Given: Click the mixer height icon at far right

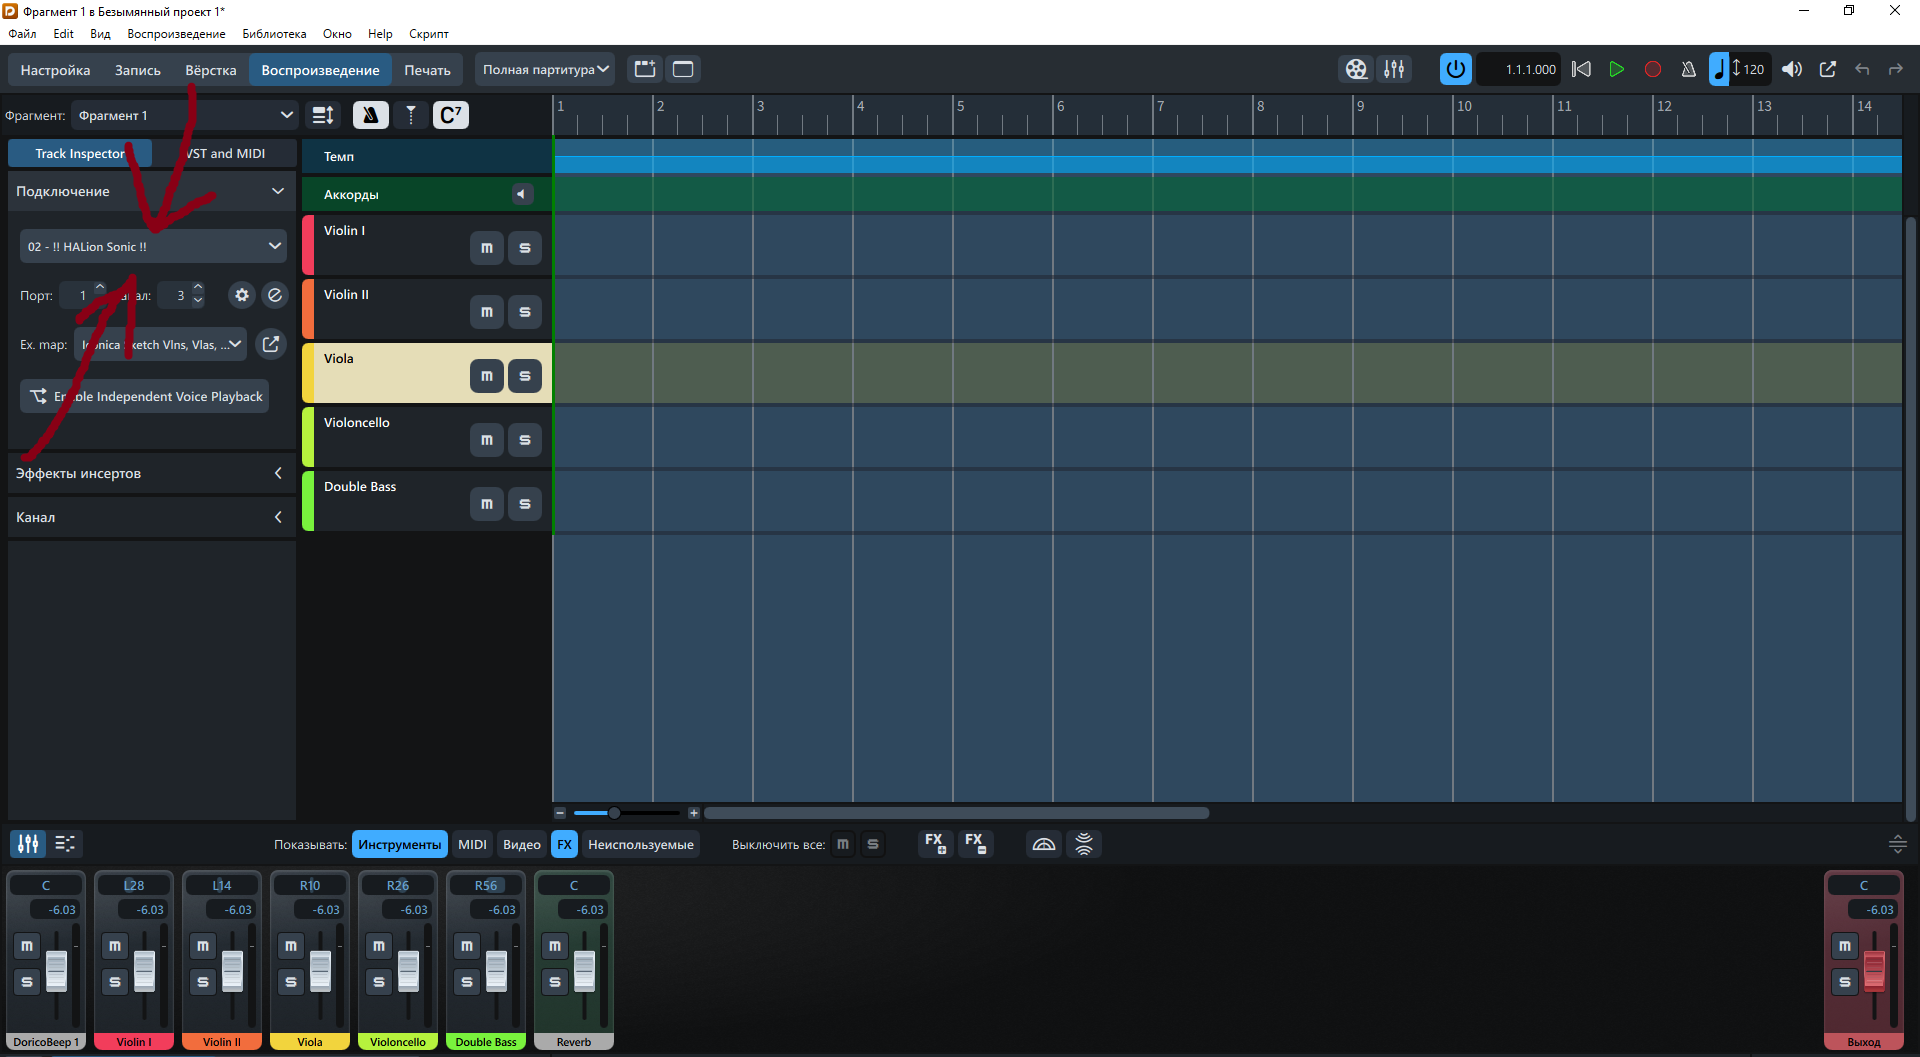Looking at the screenshot, I should pos(1897,844).
